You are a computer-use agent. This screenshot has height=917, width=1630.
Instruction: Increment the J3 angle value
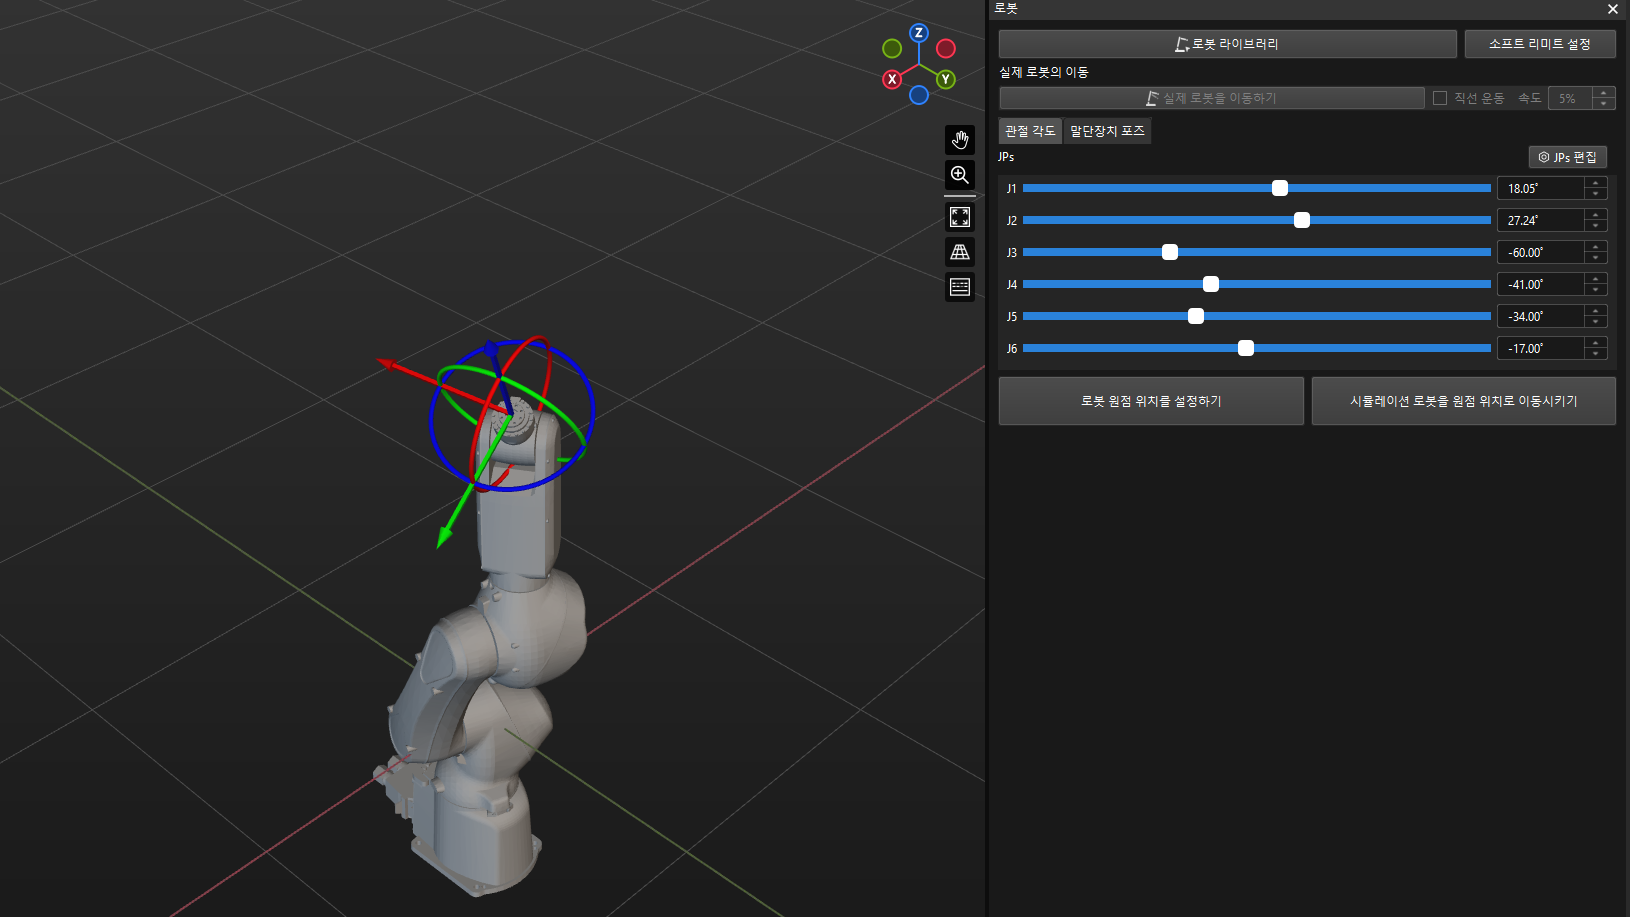click(x=1596, y=247)
